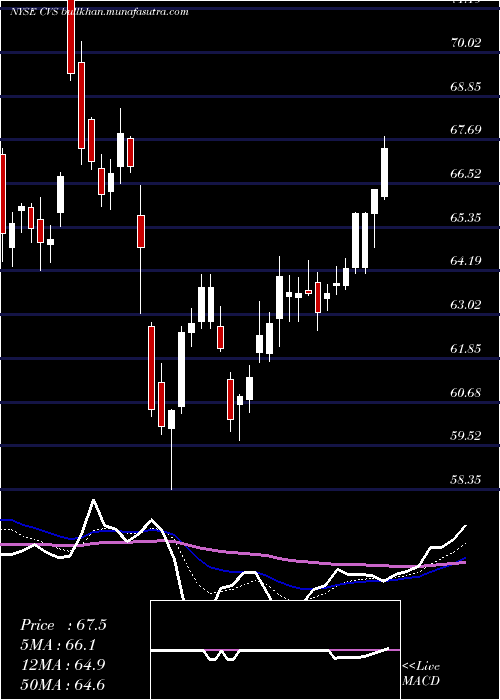Click the 50MA : 64.6 readout
500x700 pixels.
(x=63, y=684)
